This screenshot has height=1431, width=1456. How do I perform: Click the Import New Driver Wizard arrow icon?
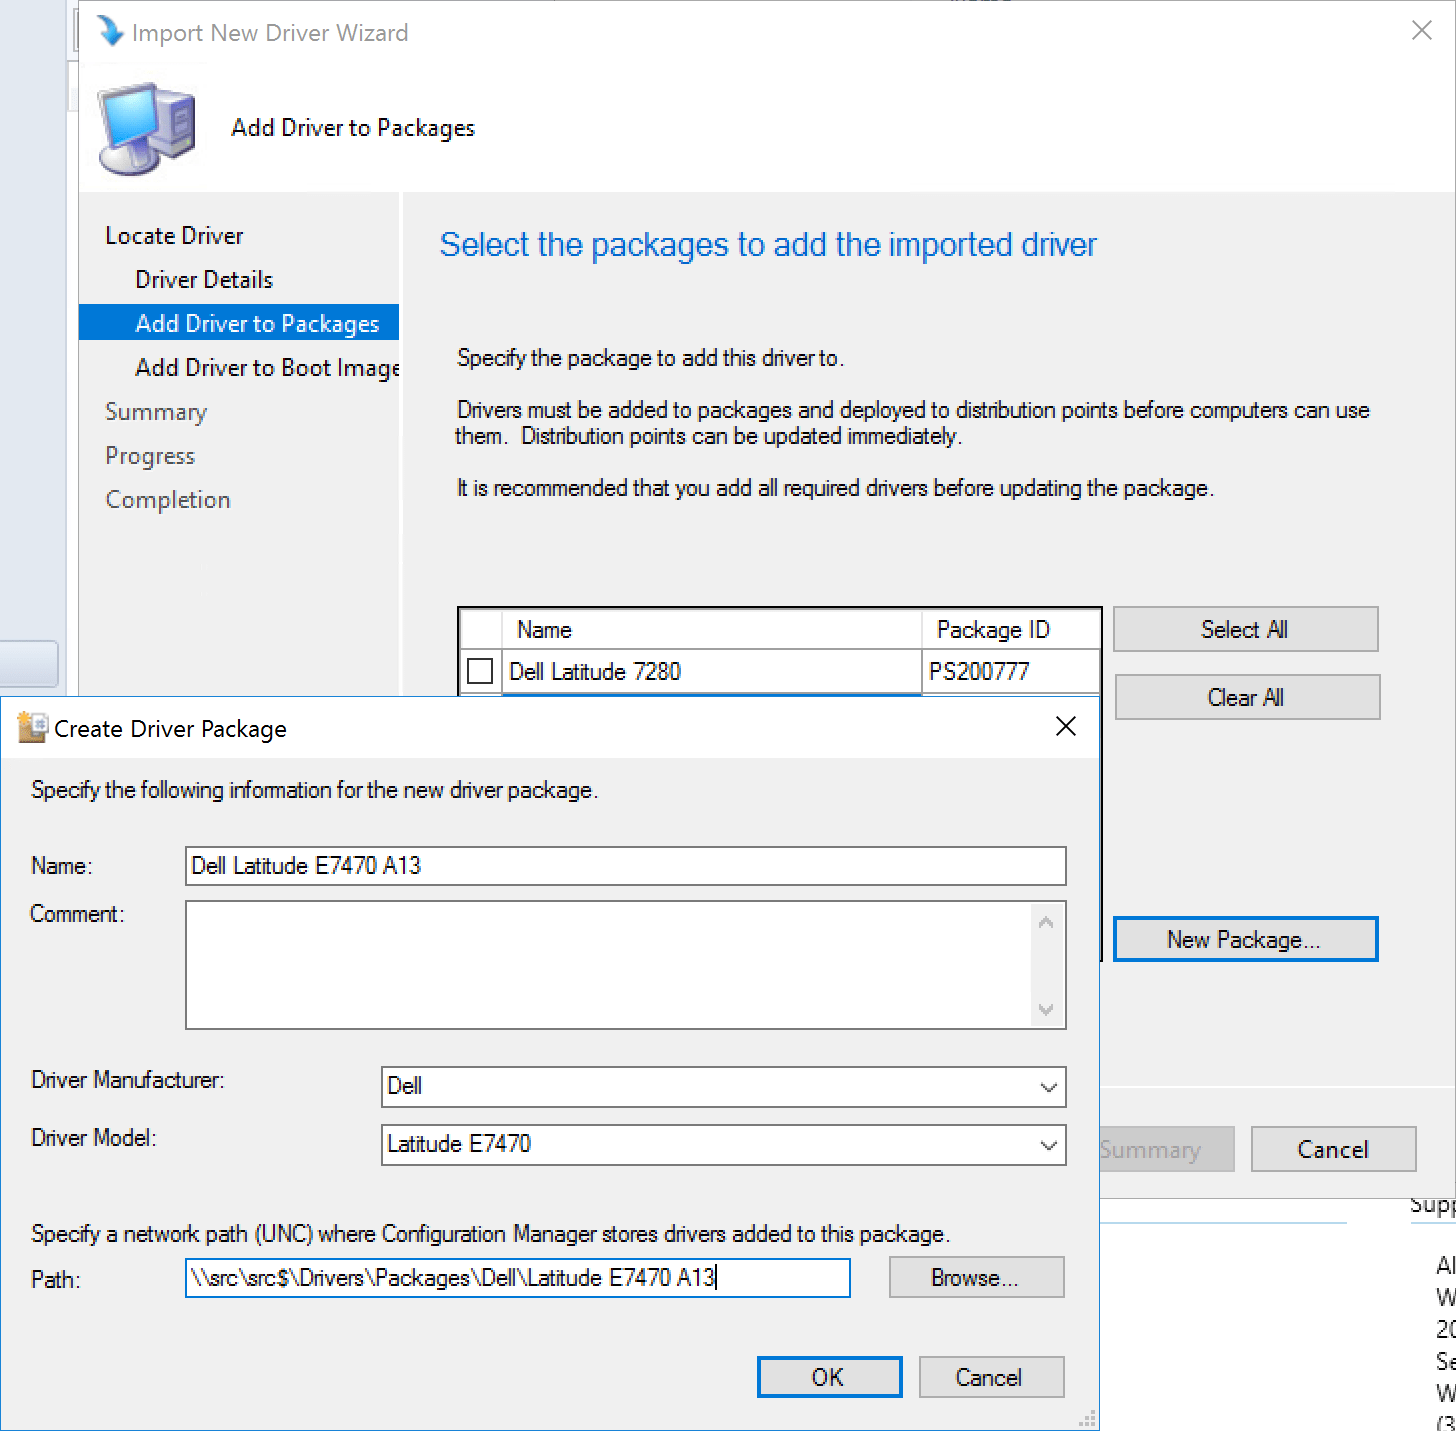coord(110,32)
